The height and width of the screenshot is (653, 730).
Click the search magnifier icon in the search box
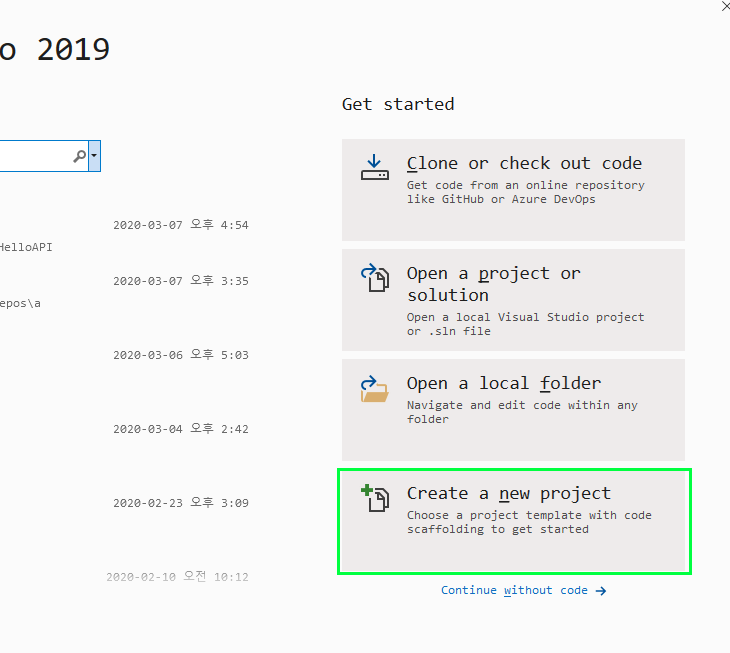pos(80,156)
